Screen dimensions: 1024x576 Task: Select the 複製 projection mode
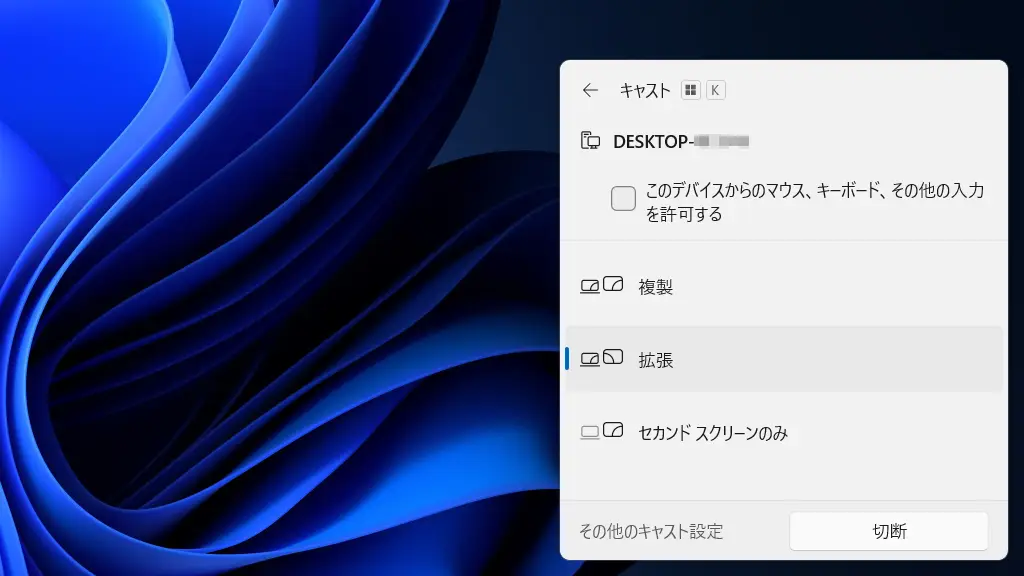pos(656,287)
